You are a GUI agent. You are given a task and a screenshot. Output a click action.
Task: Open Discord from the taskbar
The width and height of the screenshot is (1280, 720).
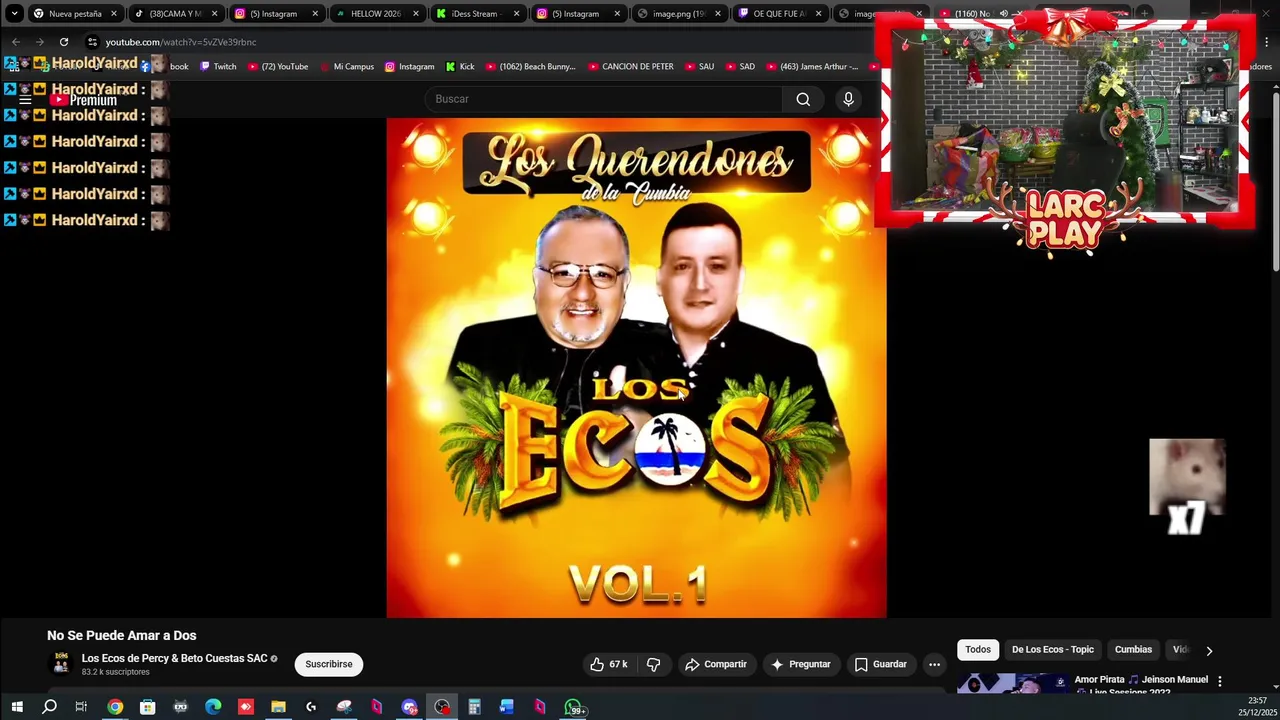[x=409, y=707]
